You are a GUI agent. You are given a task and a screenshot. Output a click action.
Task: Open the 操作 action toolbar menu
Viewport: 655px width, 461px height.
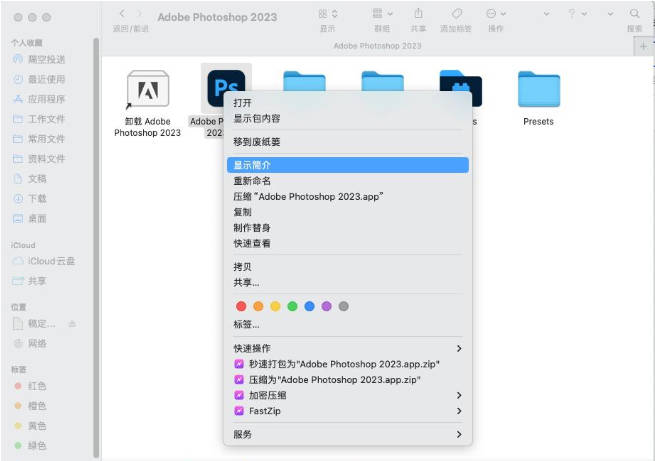pyautogui.click(x=496, y=14)
